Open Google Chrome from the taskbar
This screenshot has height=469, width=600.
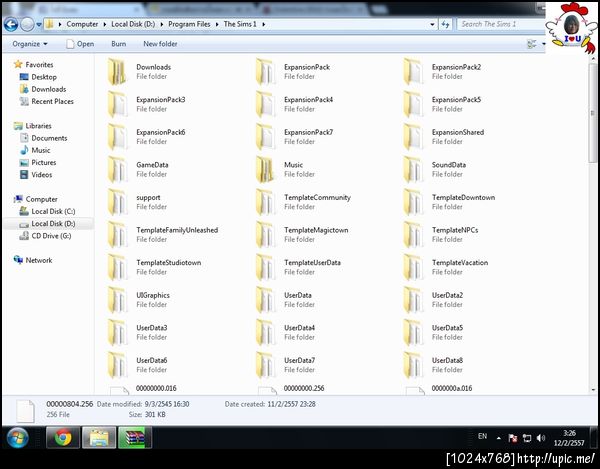click(63, 437)
